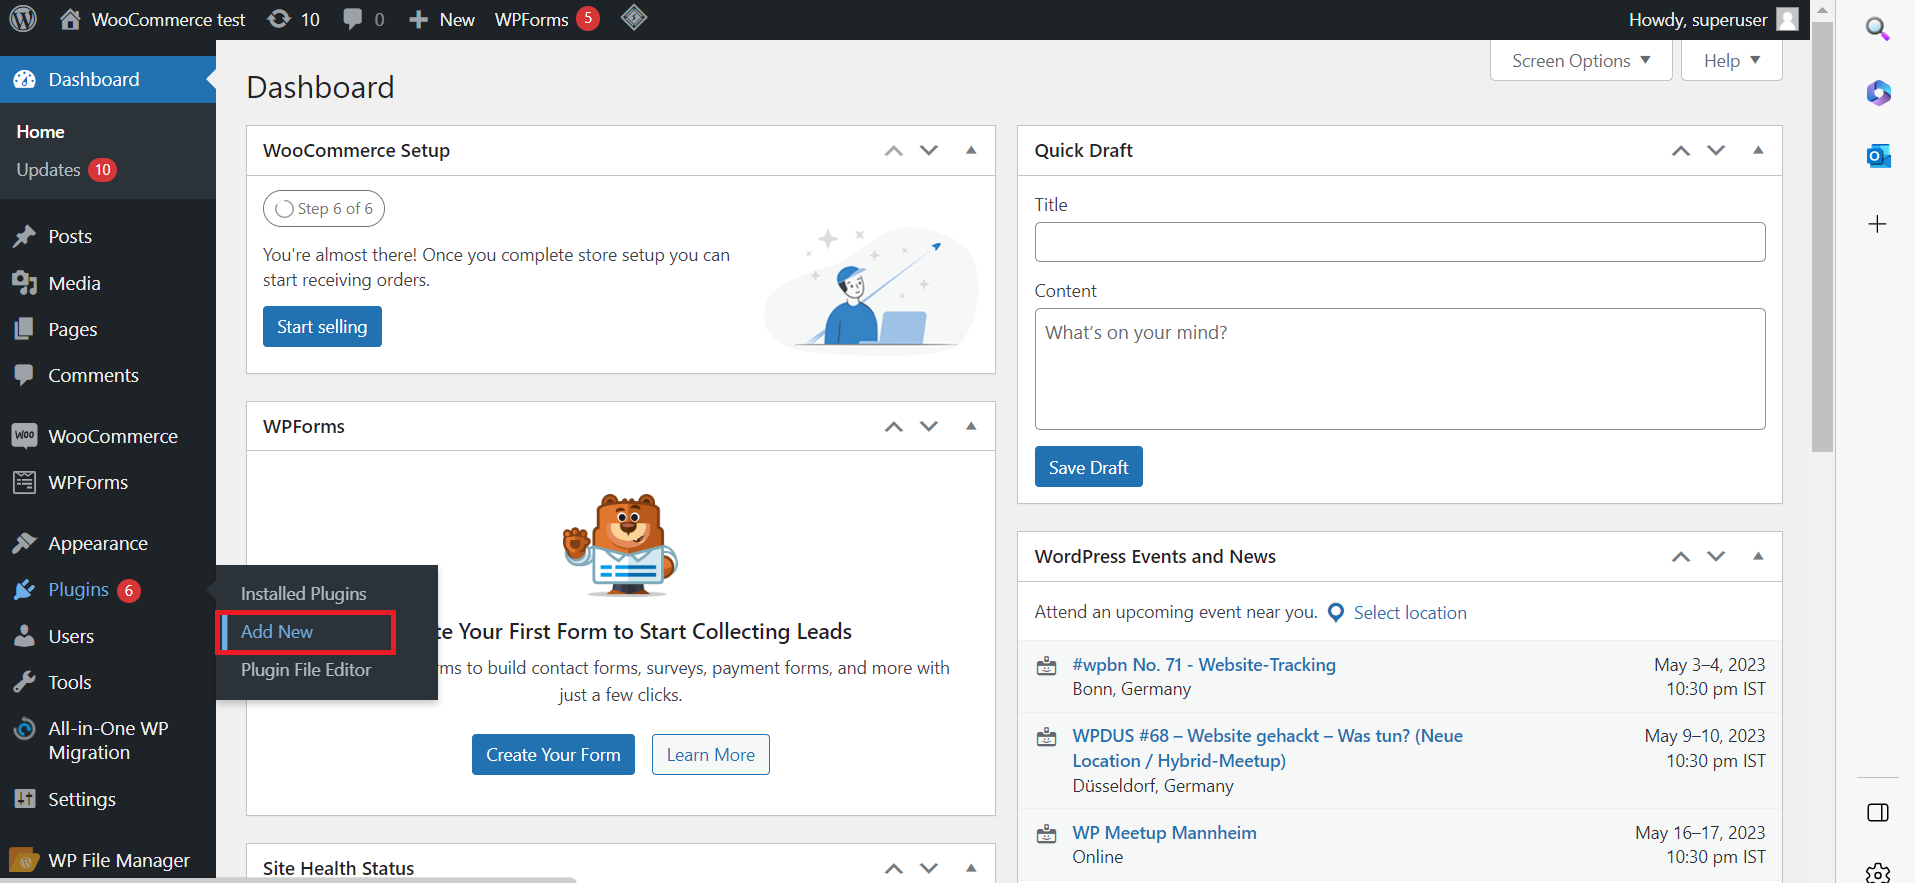The image size is (1915, 883).
Task: Move WooCommerce Setup panel up
Action: (x=894, y=151)
